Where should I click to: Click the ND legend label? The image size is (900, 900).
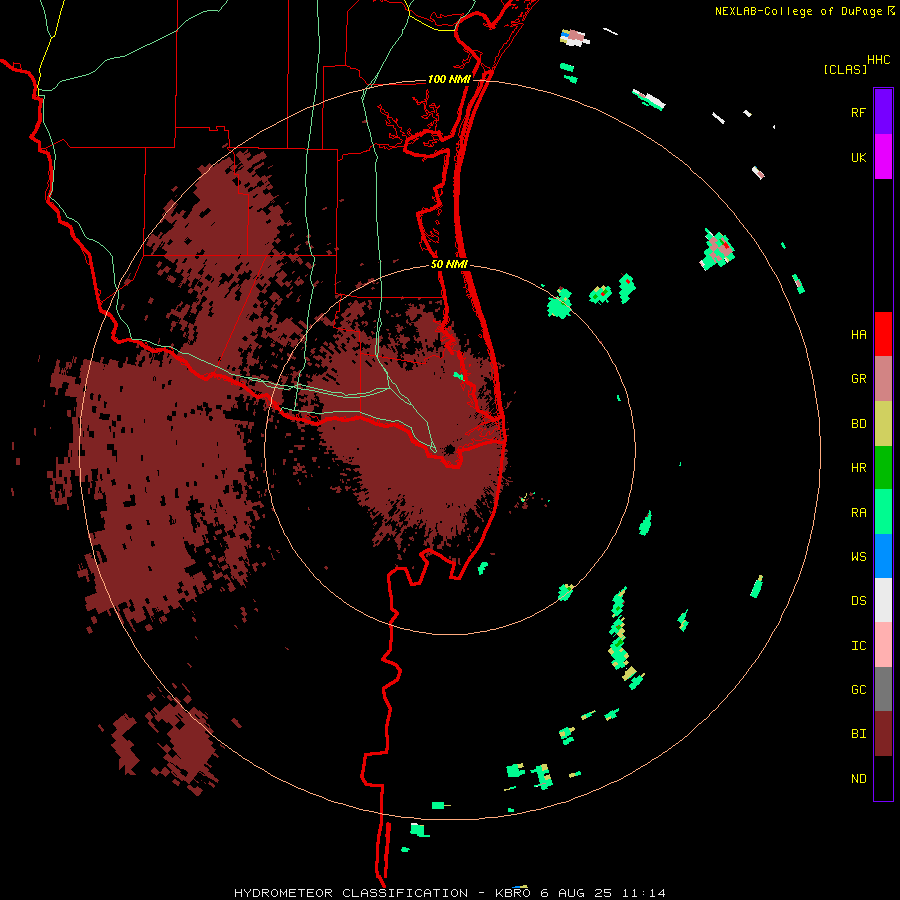(x=858, y=779)
